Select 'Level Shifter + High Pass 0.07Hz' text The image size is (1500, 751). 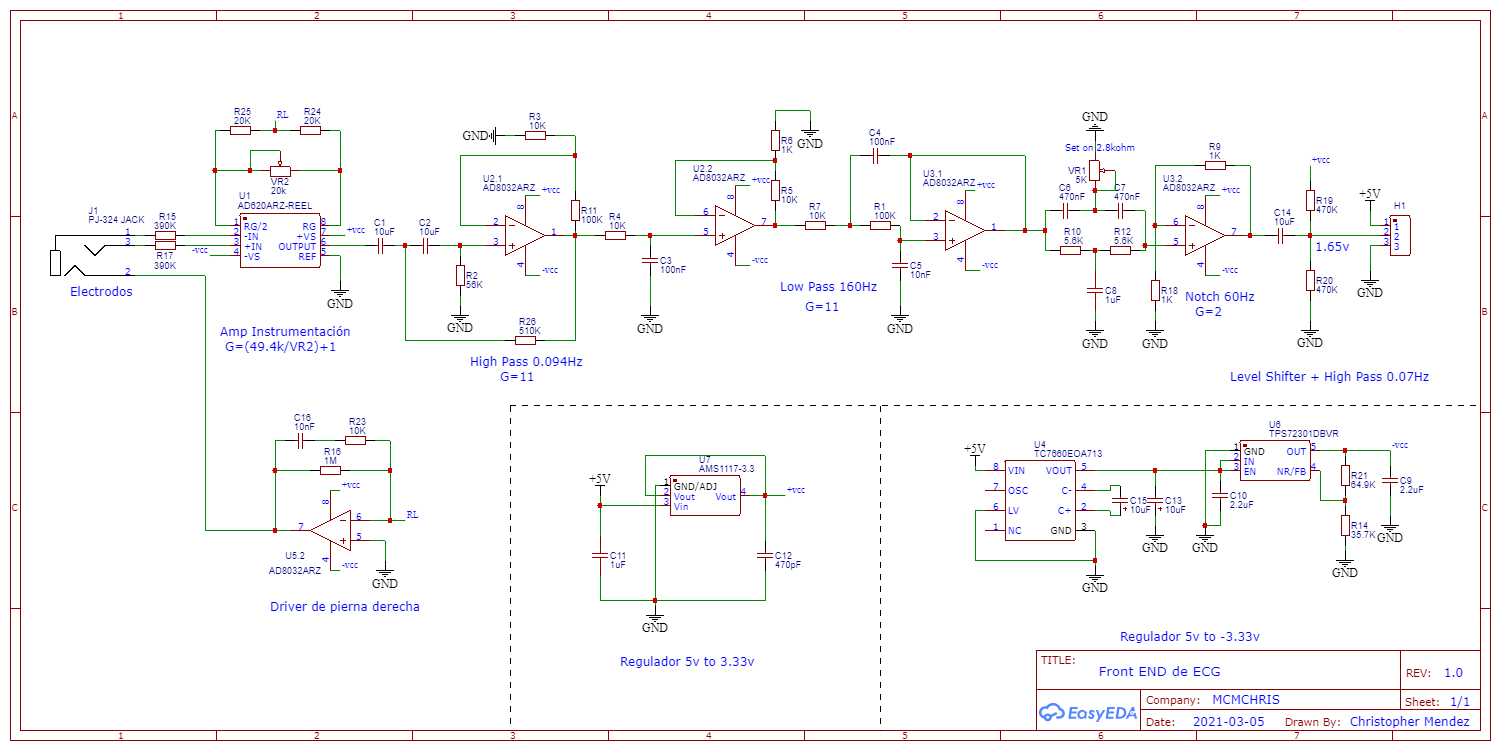[x=1329, y=377]
